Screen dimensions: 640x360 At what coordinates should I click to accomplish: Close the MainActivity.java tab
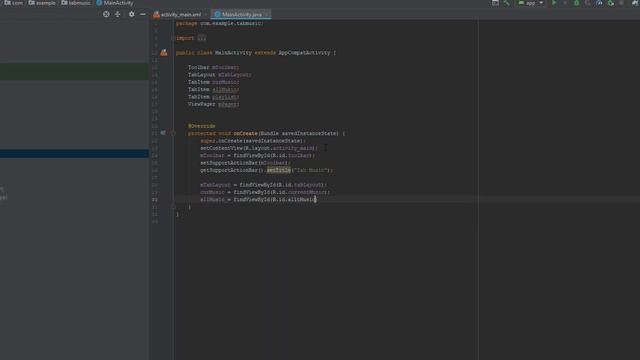click(267, 15)
